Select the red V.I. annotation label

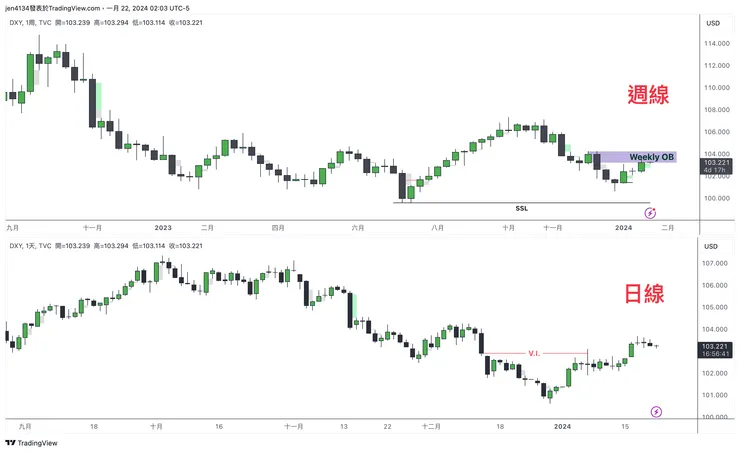coord(535,351)
